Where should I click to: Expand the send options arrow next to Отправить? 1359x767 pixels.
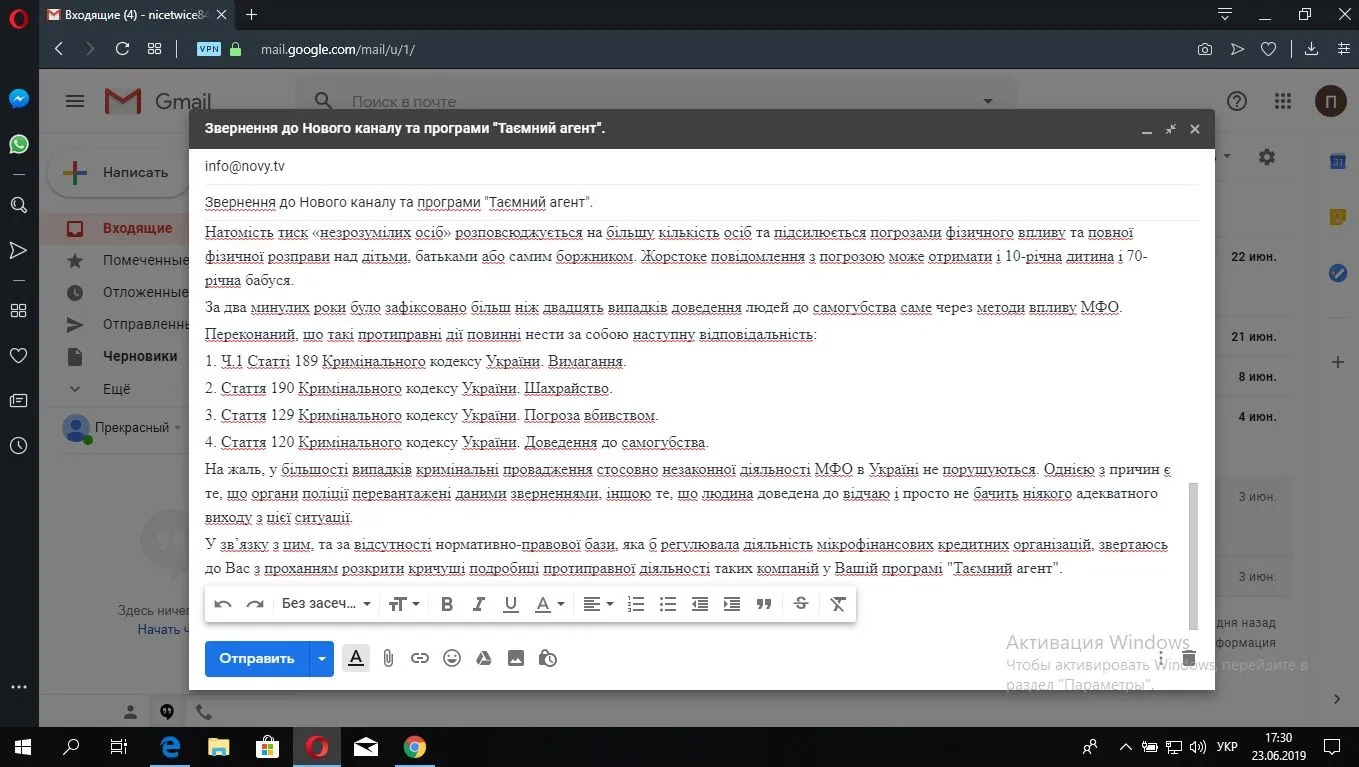point(321,659)
